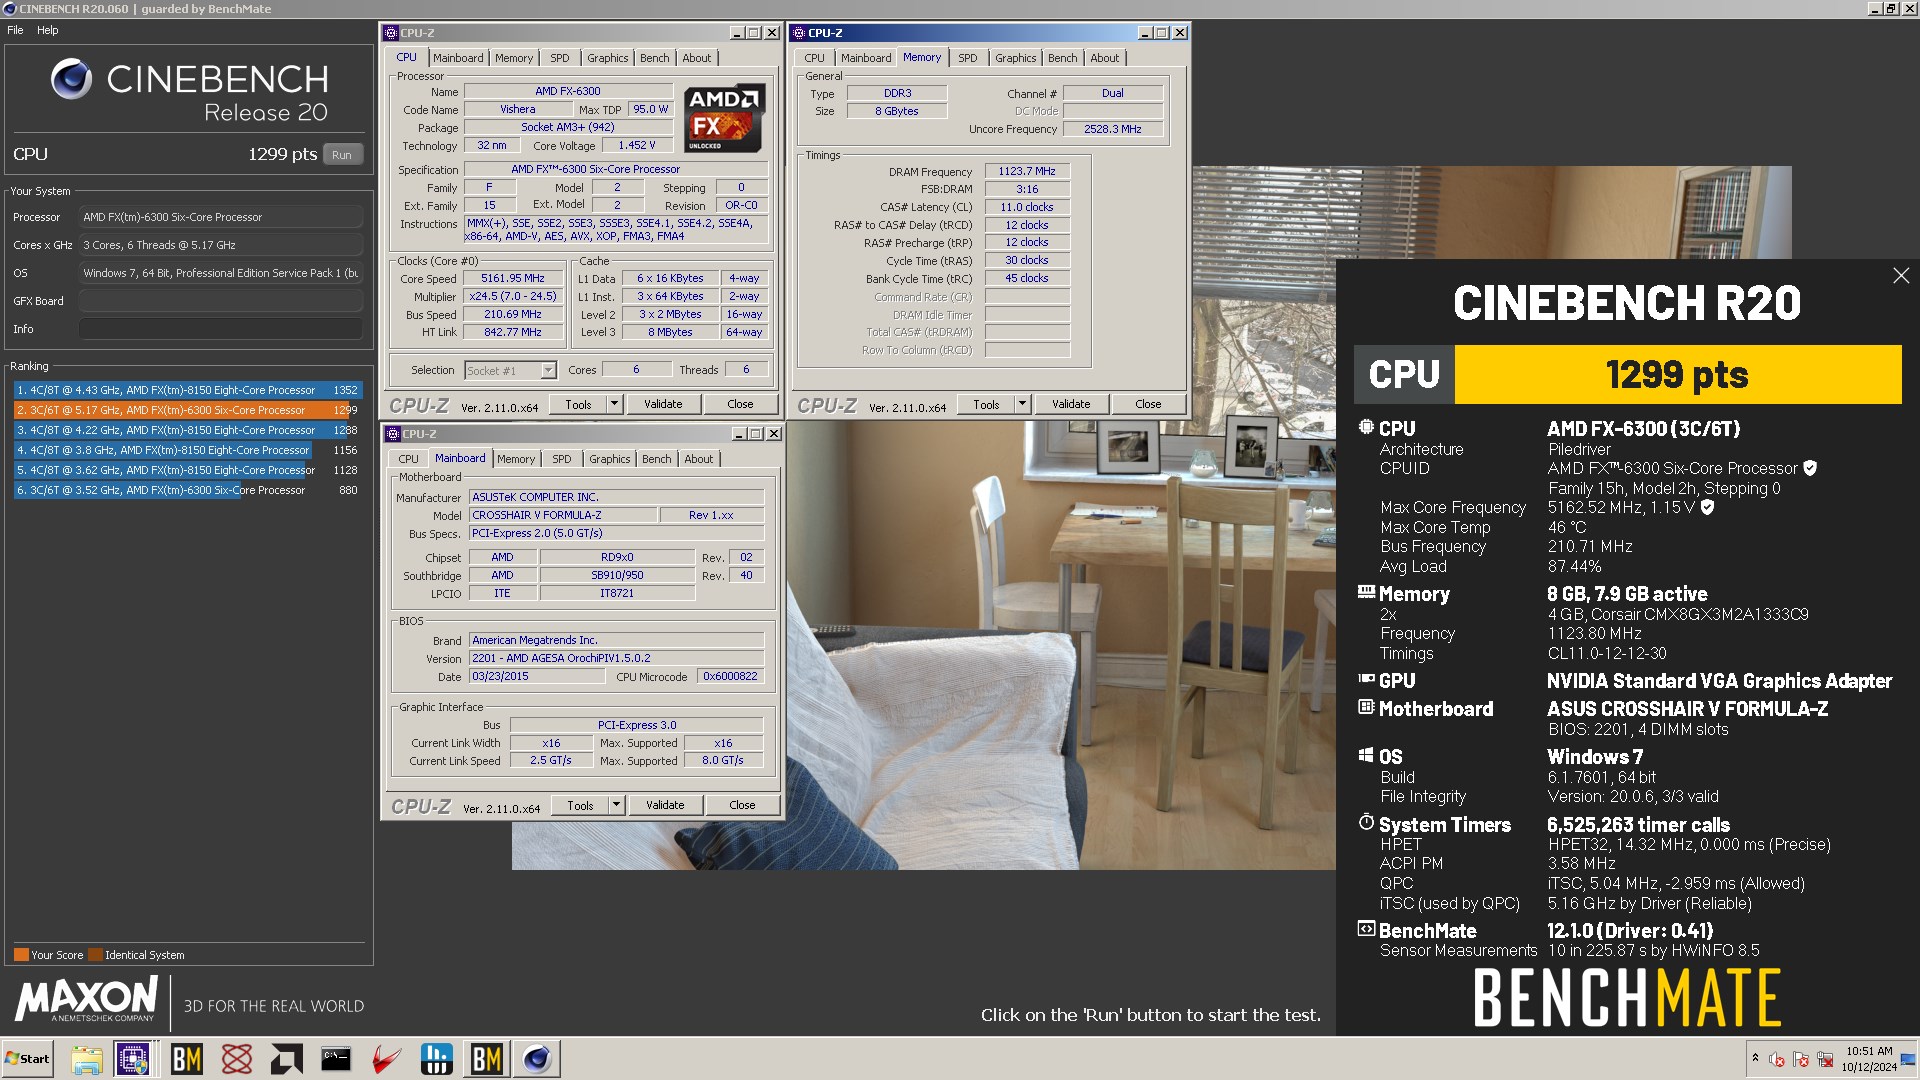Click the Info input field in Cinebench
The image size is (1920, 1080).
[221, 329]
